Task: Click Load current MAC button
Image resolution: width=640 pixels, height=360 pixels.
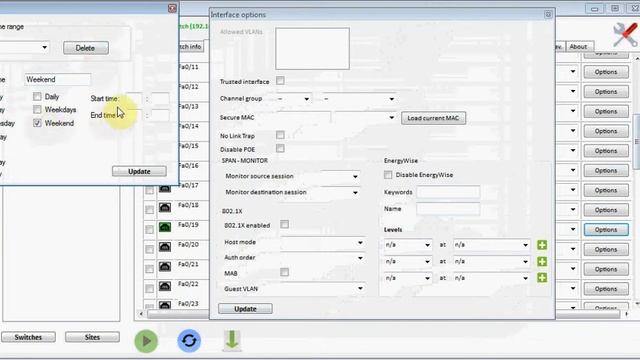Action: point(433,118)
